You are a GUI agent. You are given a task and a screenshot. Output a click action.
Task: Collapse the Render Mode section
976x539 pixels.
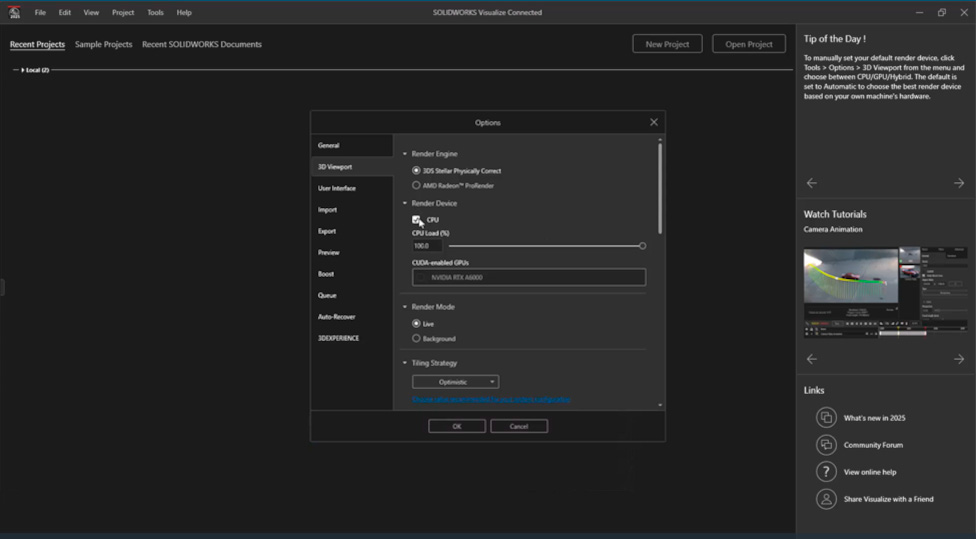pos(405,307)
